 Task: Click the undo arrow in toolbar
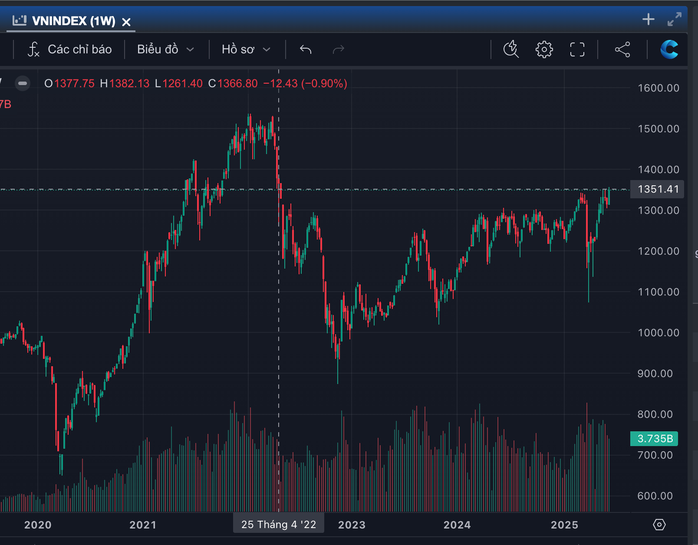point(306,49)
